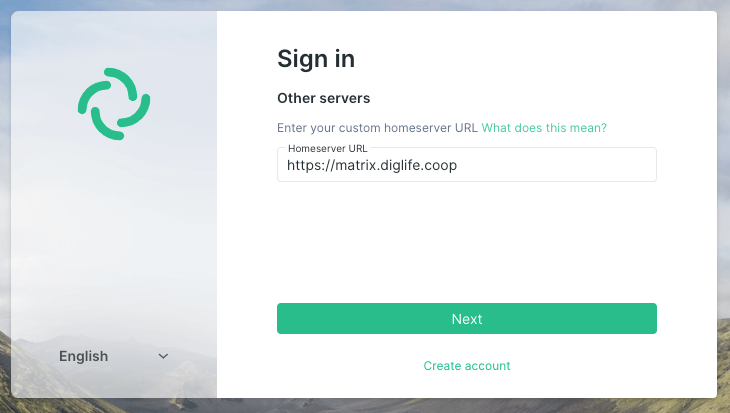Click the floating "Homeserver URL" field label
Image resolution: width=730 pixels, height=413 pixels.
328,149
